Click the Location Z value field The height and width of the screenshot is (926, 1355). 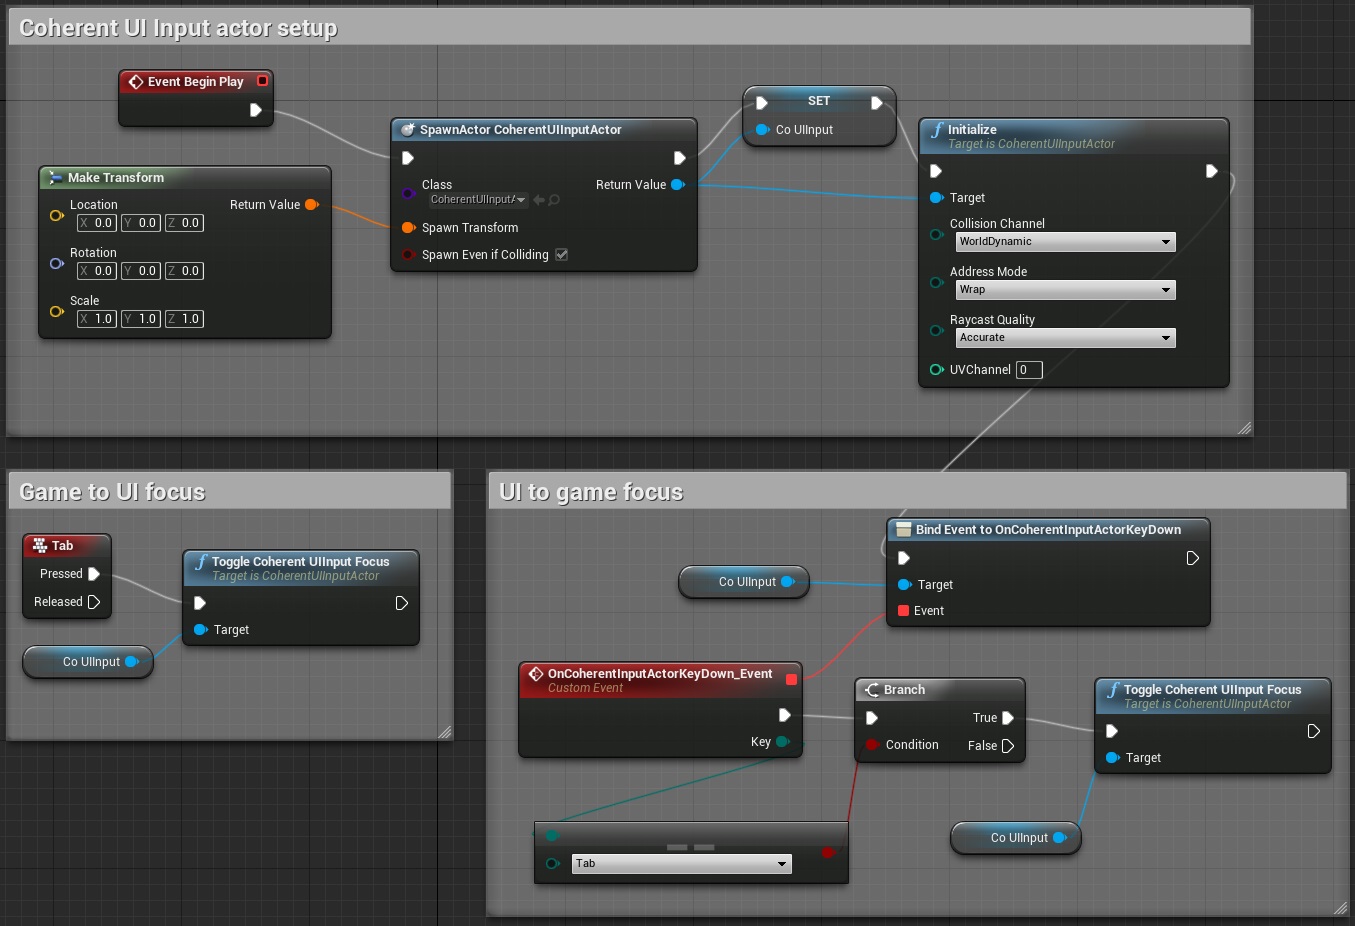185,223
